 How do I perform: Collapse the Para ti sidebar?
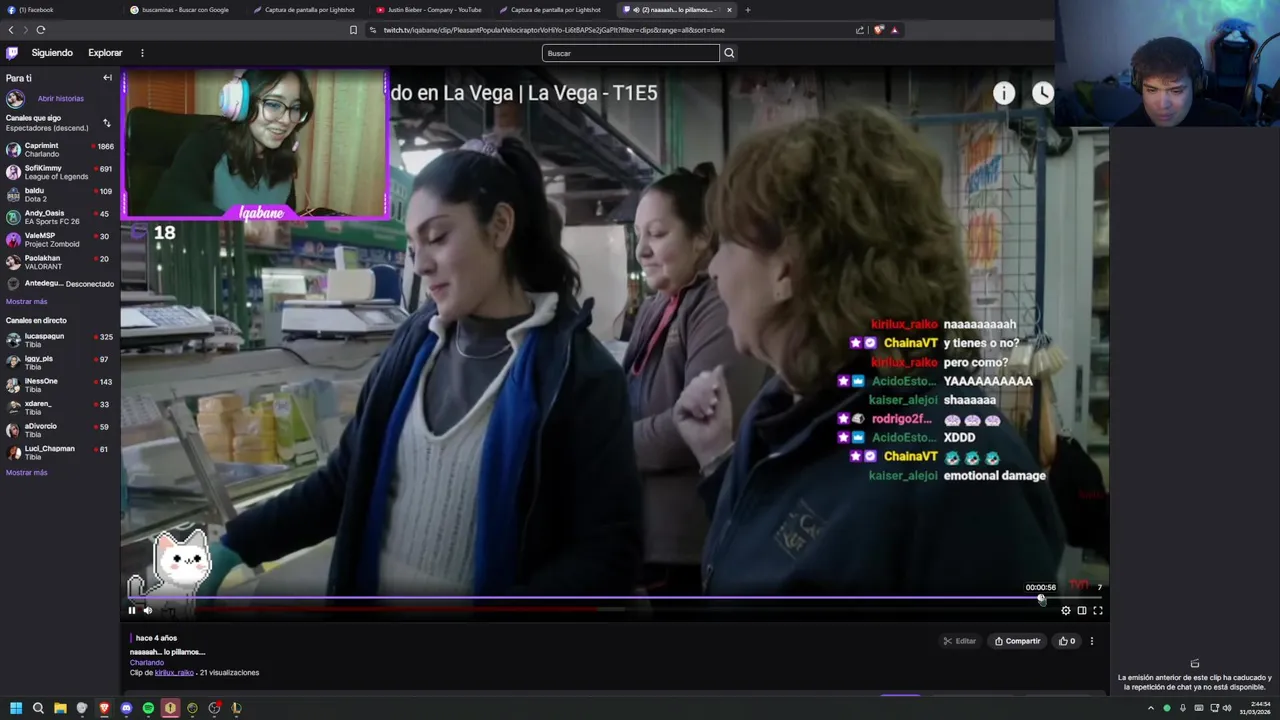click(107, 78)
